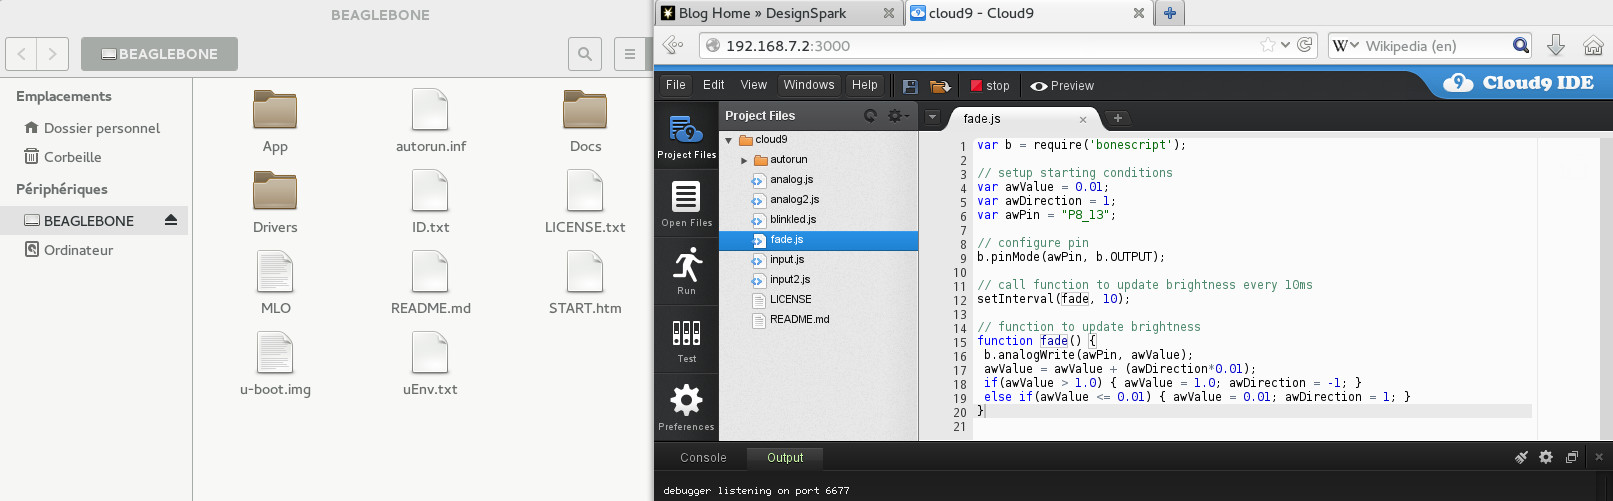Close the Blog Home DesignSpark tab

coord(888,13)
